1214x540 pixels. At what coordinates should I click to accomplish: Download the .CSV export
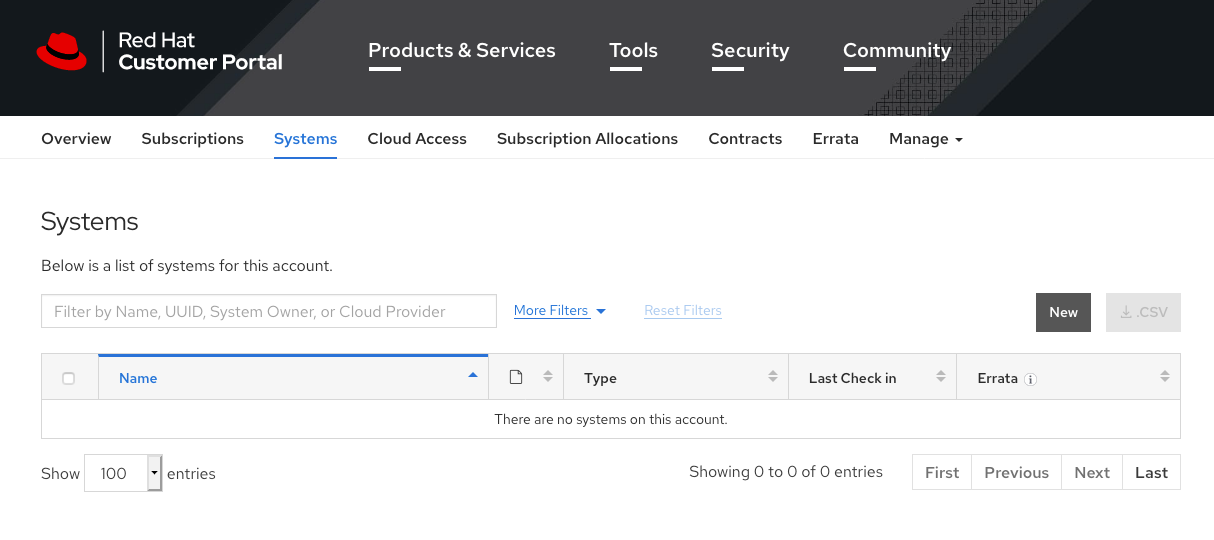point(1143,312)
